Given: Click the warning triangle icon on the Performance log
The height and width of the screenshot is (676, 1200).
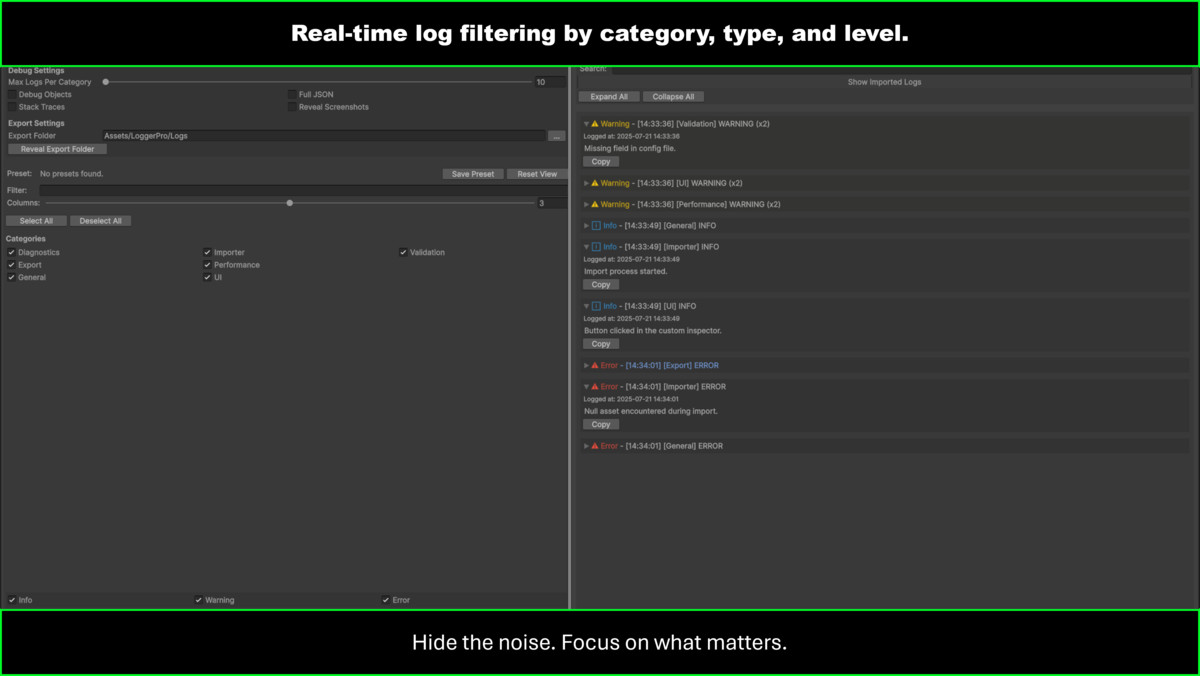Looking at the screenshot, I should (x=595, y=204).
